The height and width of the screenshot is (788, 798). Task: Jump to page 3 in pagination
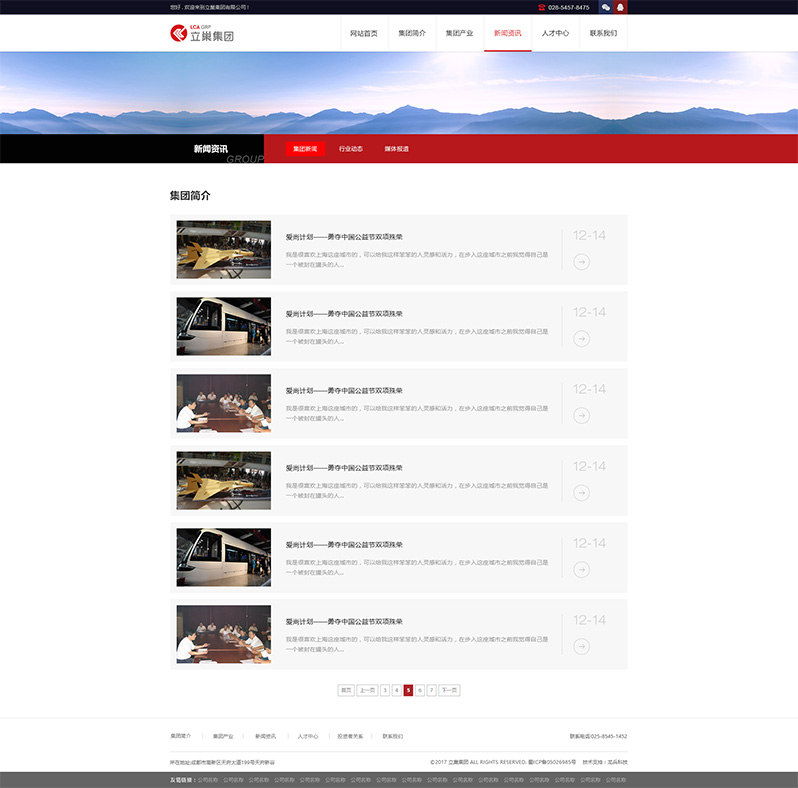pos(385,690)
